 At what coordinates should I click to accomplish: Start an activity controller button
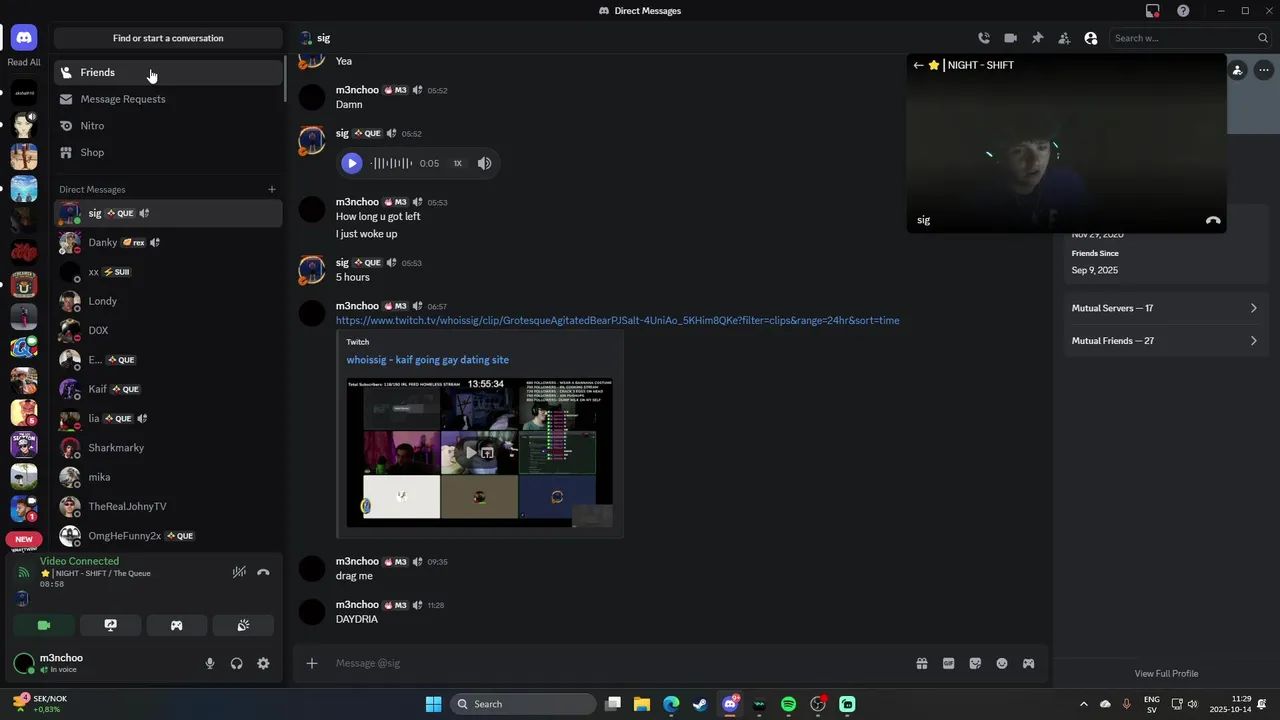pyautogui.click(x=176, y=625)
